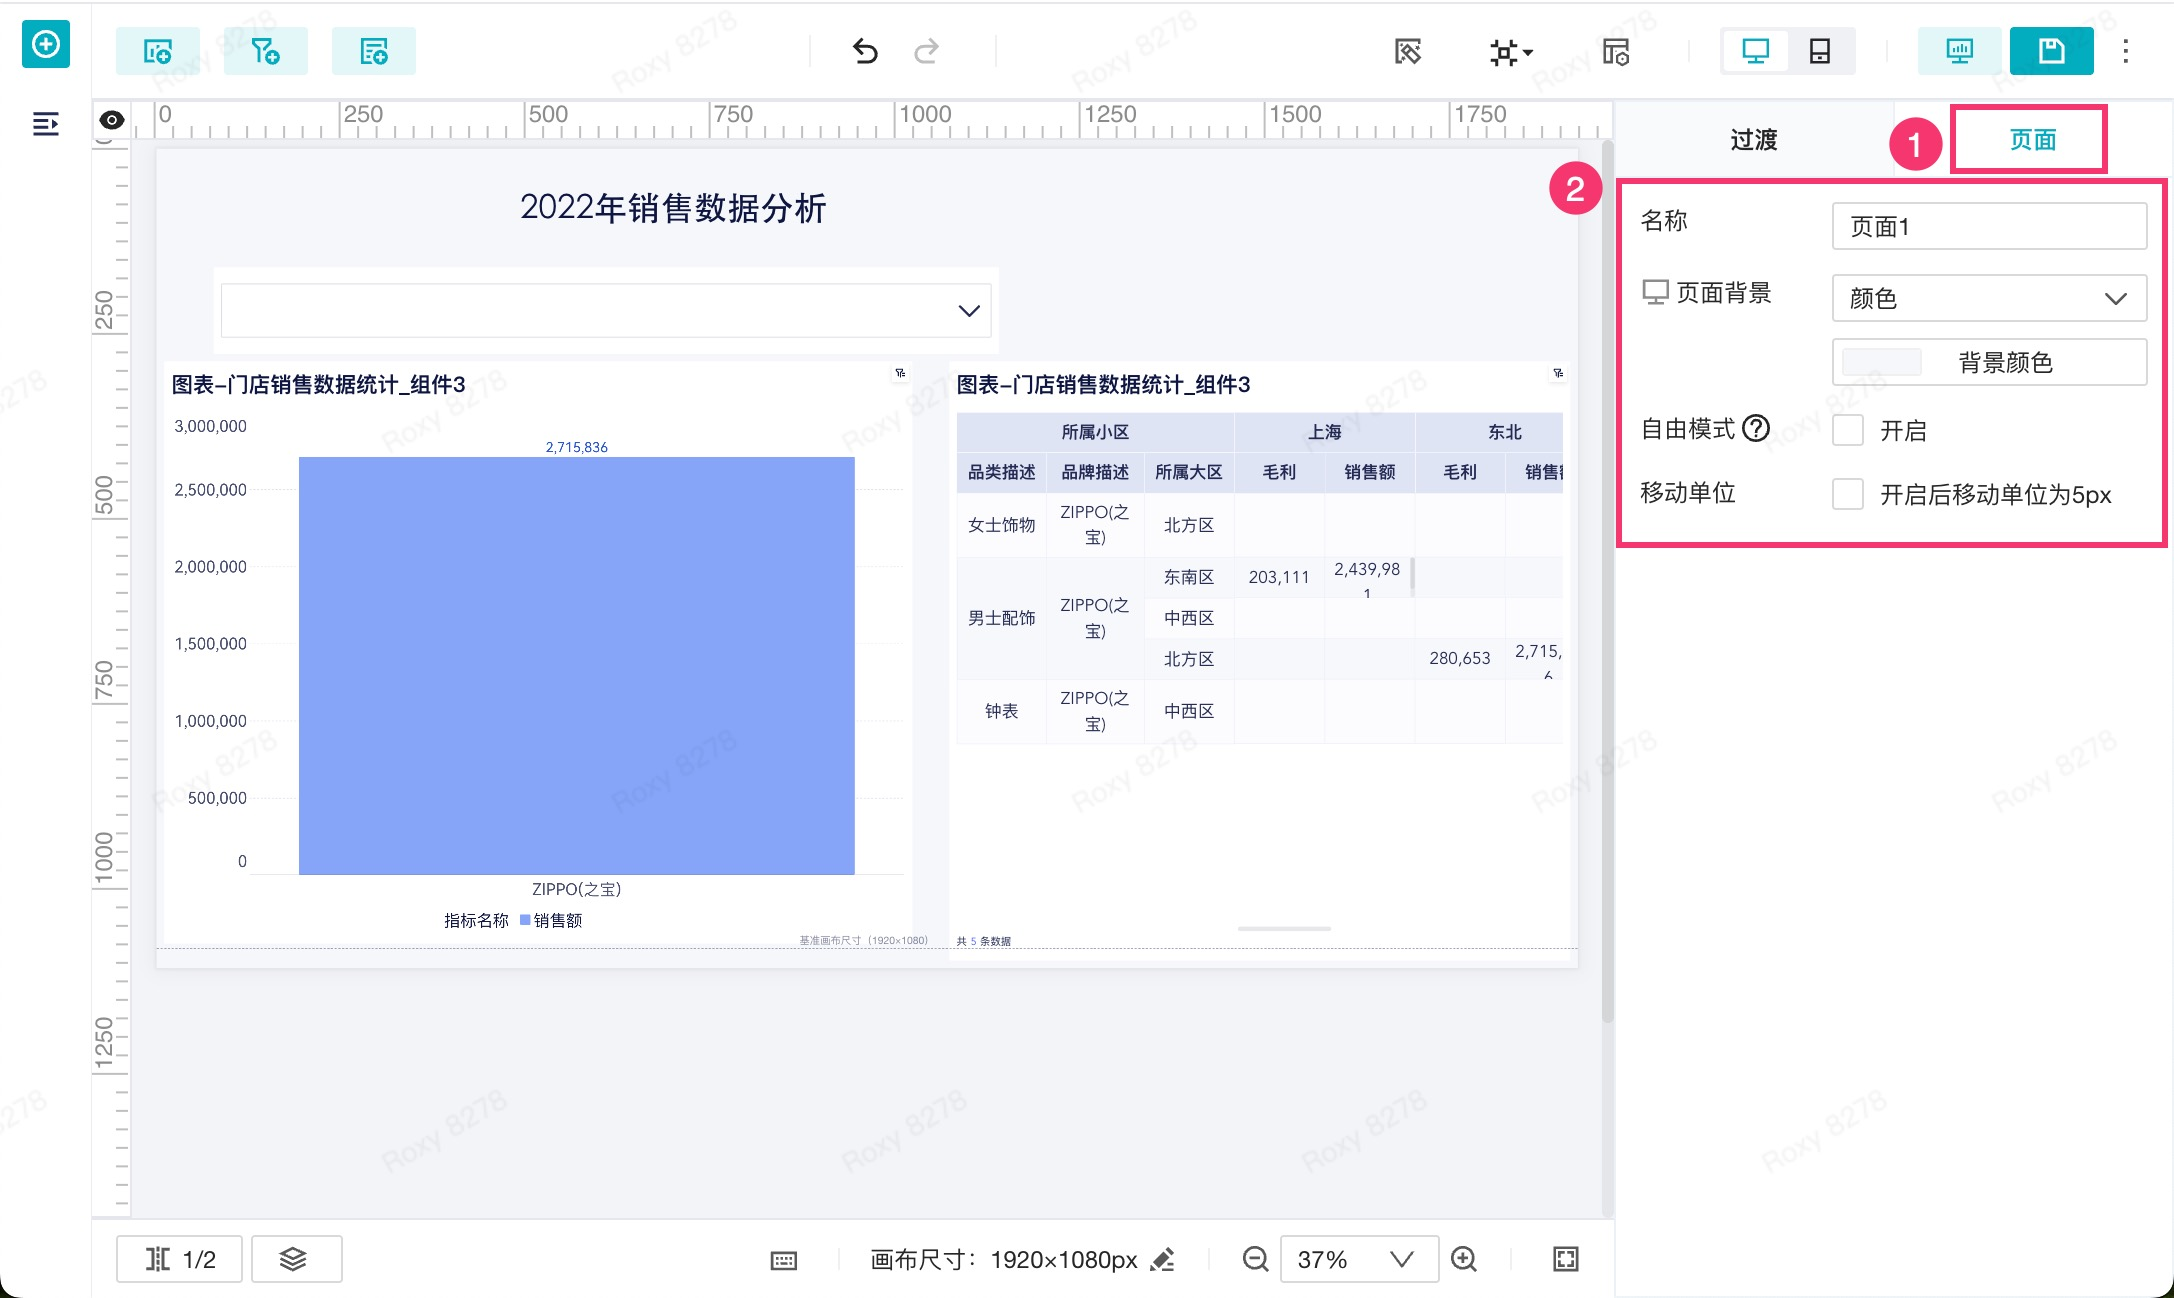Edit canvas size pencil icon
This screenshot has height=1298, width=2174.
click(x=1162, y=1259)
